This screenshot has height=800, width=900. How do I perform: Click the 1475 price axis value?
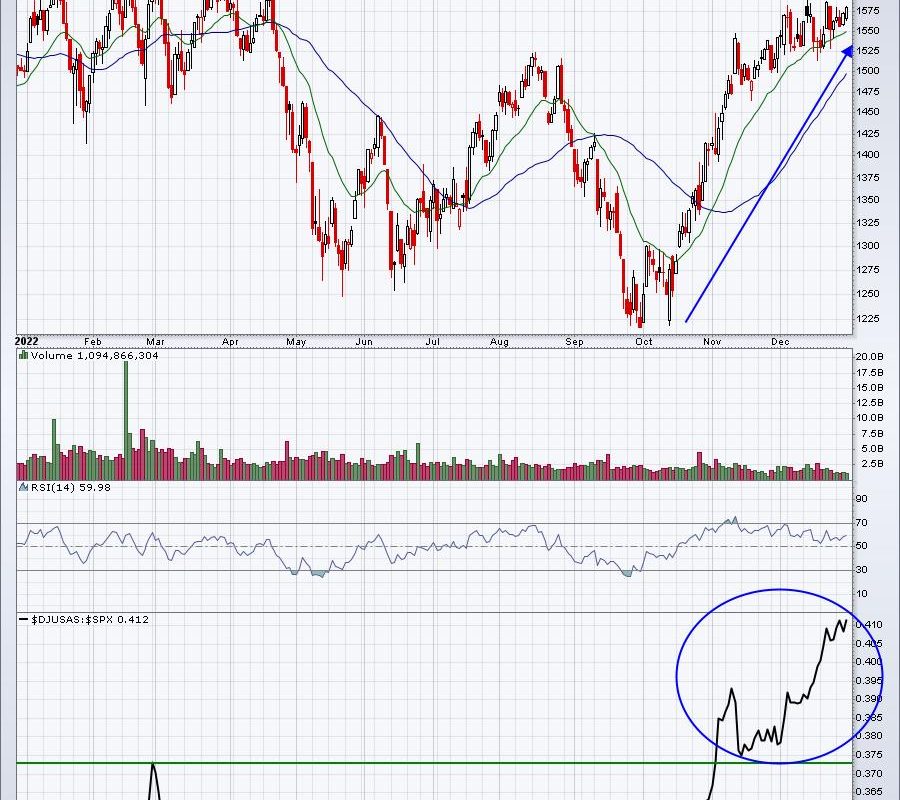[x=868, y=91]
